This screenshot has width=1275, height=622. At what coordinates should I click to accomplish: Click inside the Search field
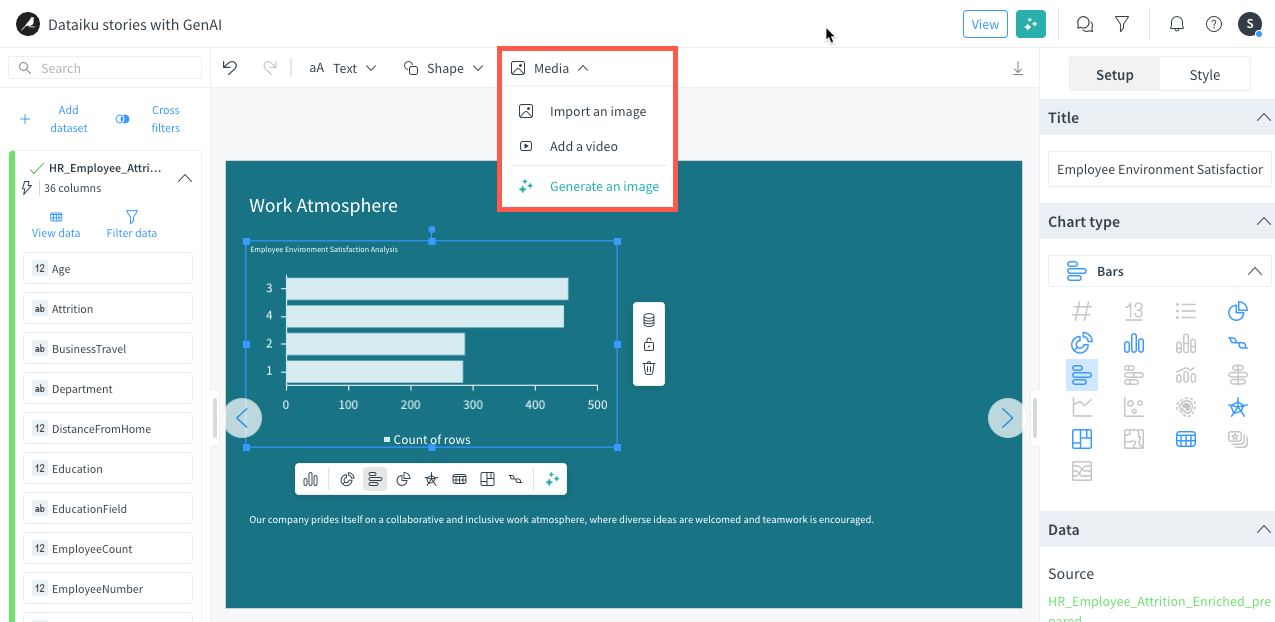[x=104, y=67]
